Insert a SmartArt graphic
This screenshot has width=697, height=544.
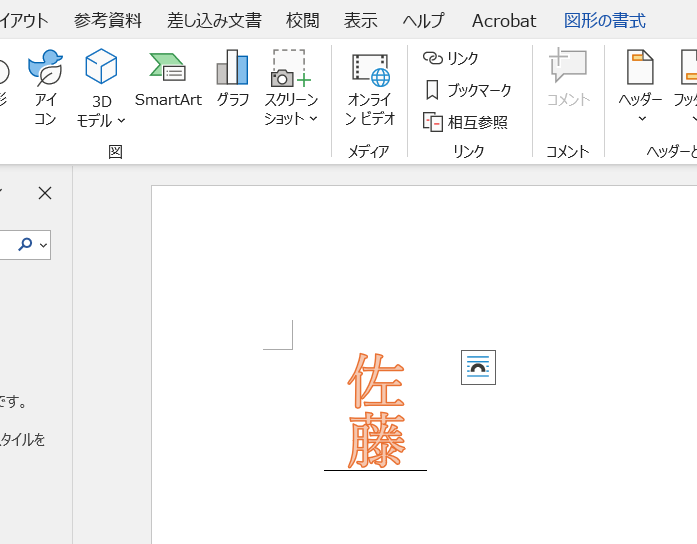click(x=168, y=82)
